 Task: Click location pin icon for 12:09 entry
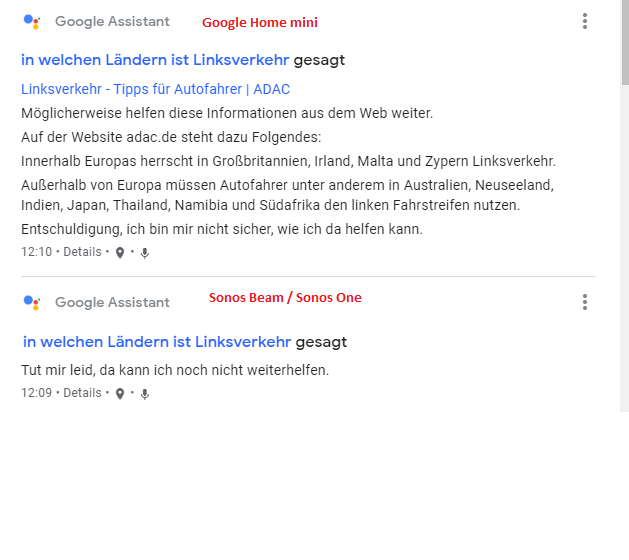[x=120, y=394]
